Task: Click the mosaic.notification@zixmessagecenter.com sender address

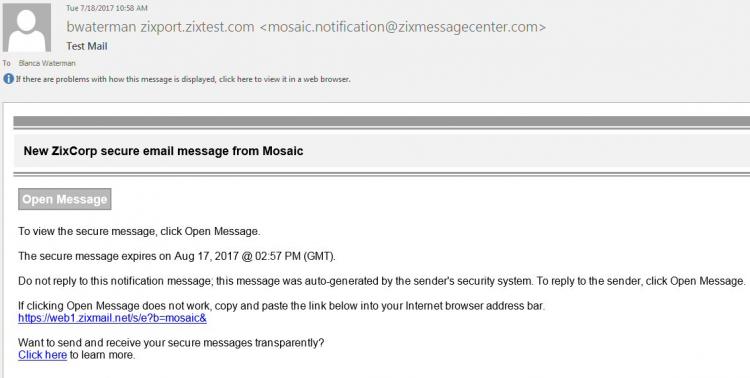Action: coord(402,27)
